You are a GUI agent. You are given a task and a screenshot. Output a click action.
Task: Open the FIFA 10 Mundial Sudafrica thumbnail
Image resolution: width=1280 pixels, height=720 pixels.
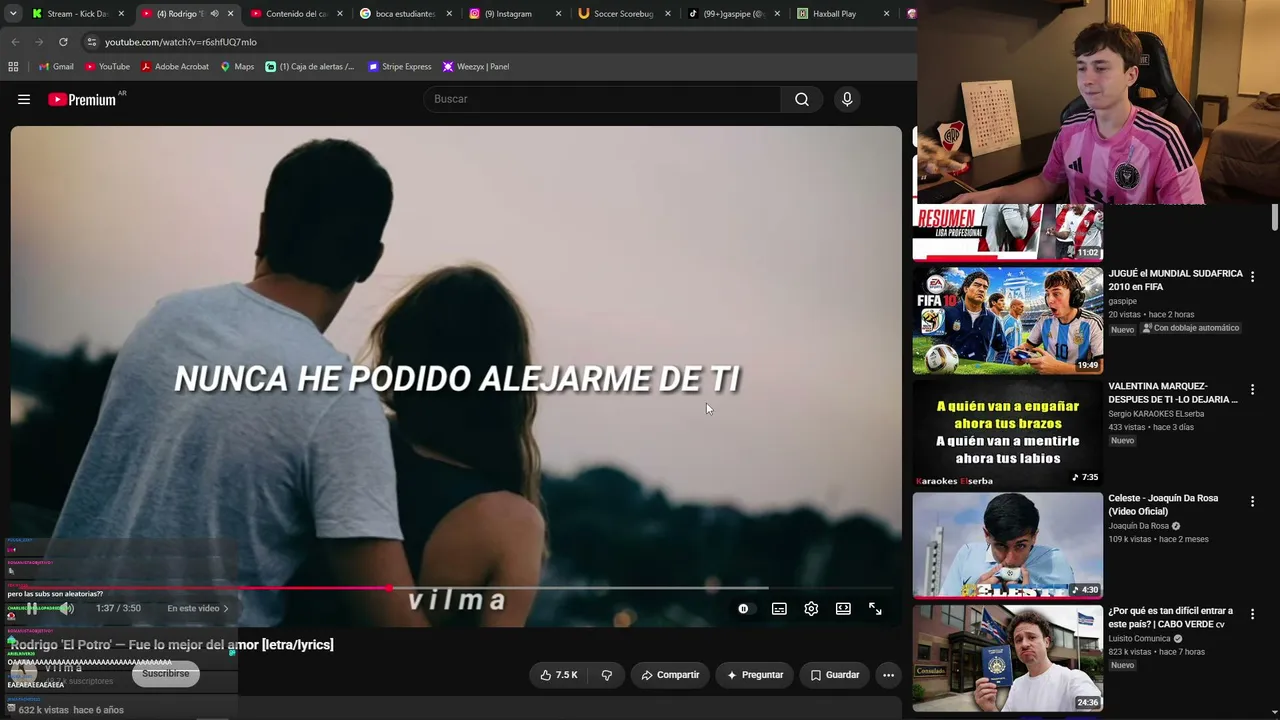click(x=1008, y=320)
